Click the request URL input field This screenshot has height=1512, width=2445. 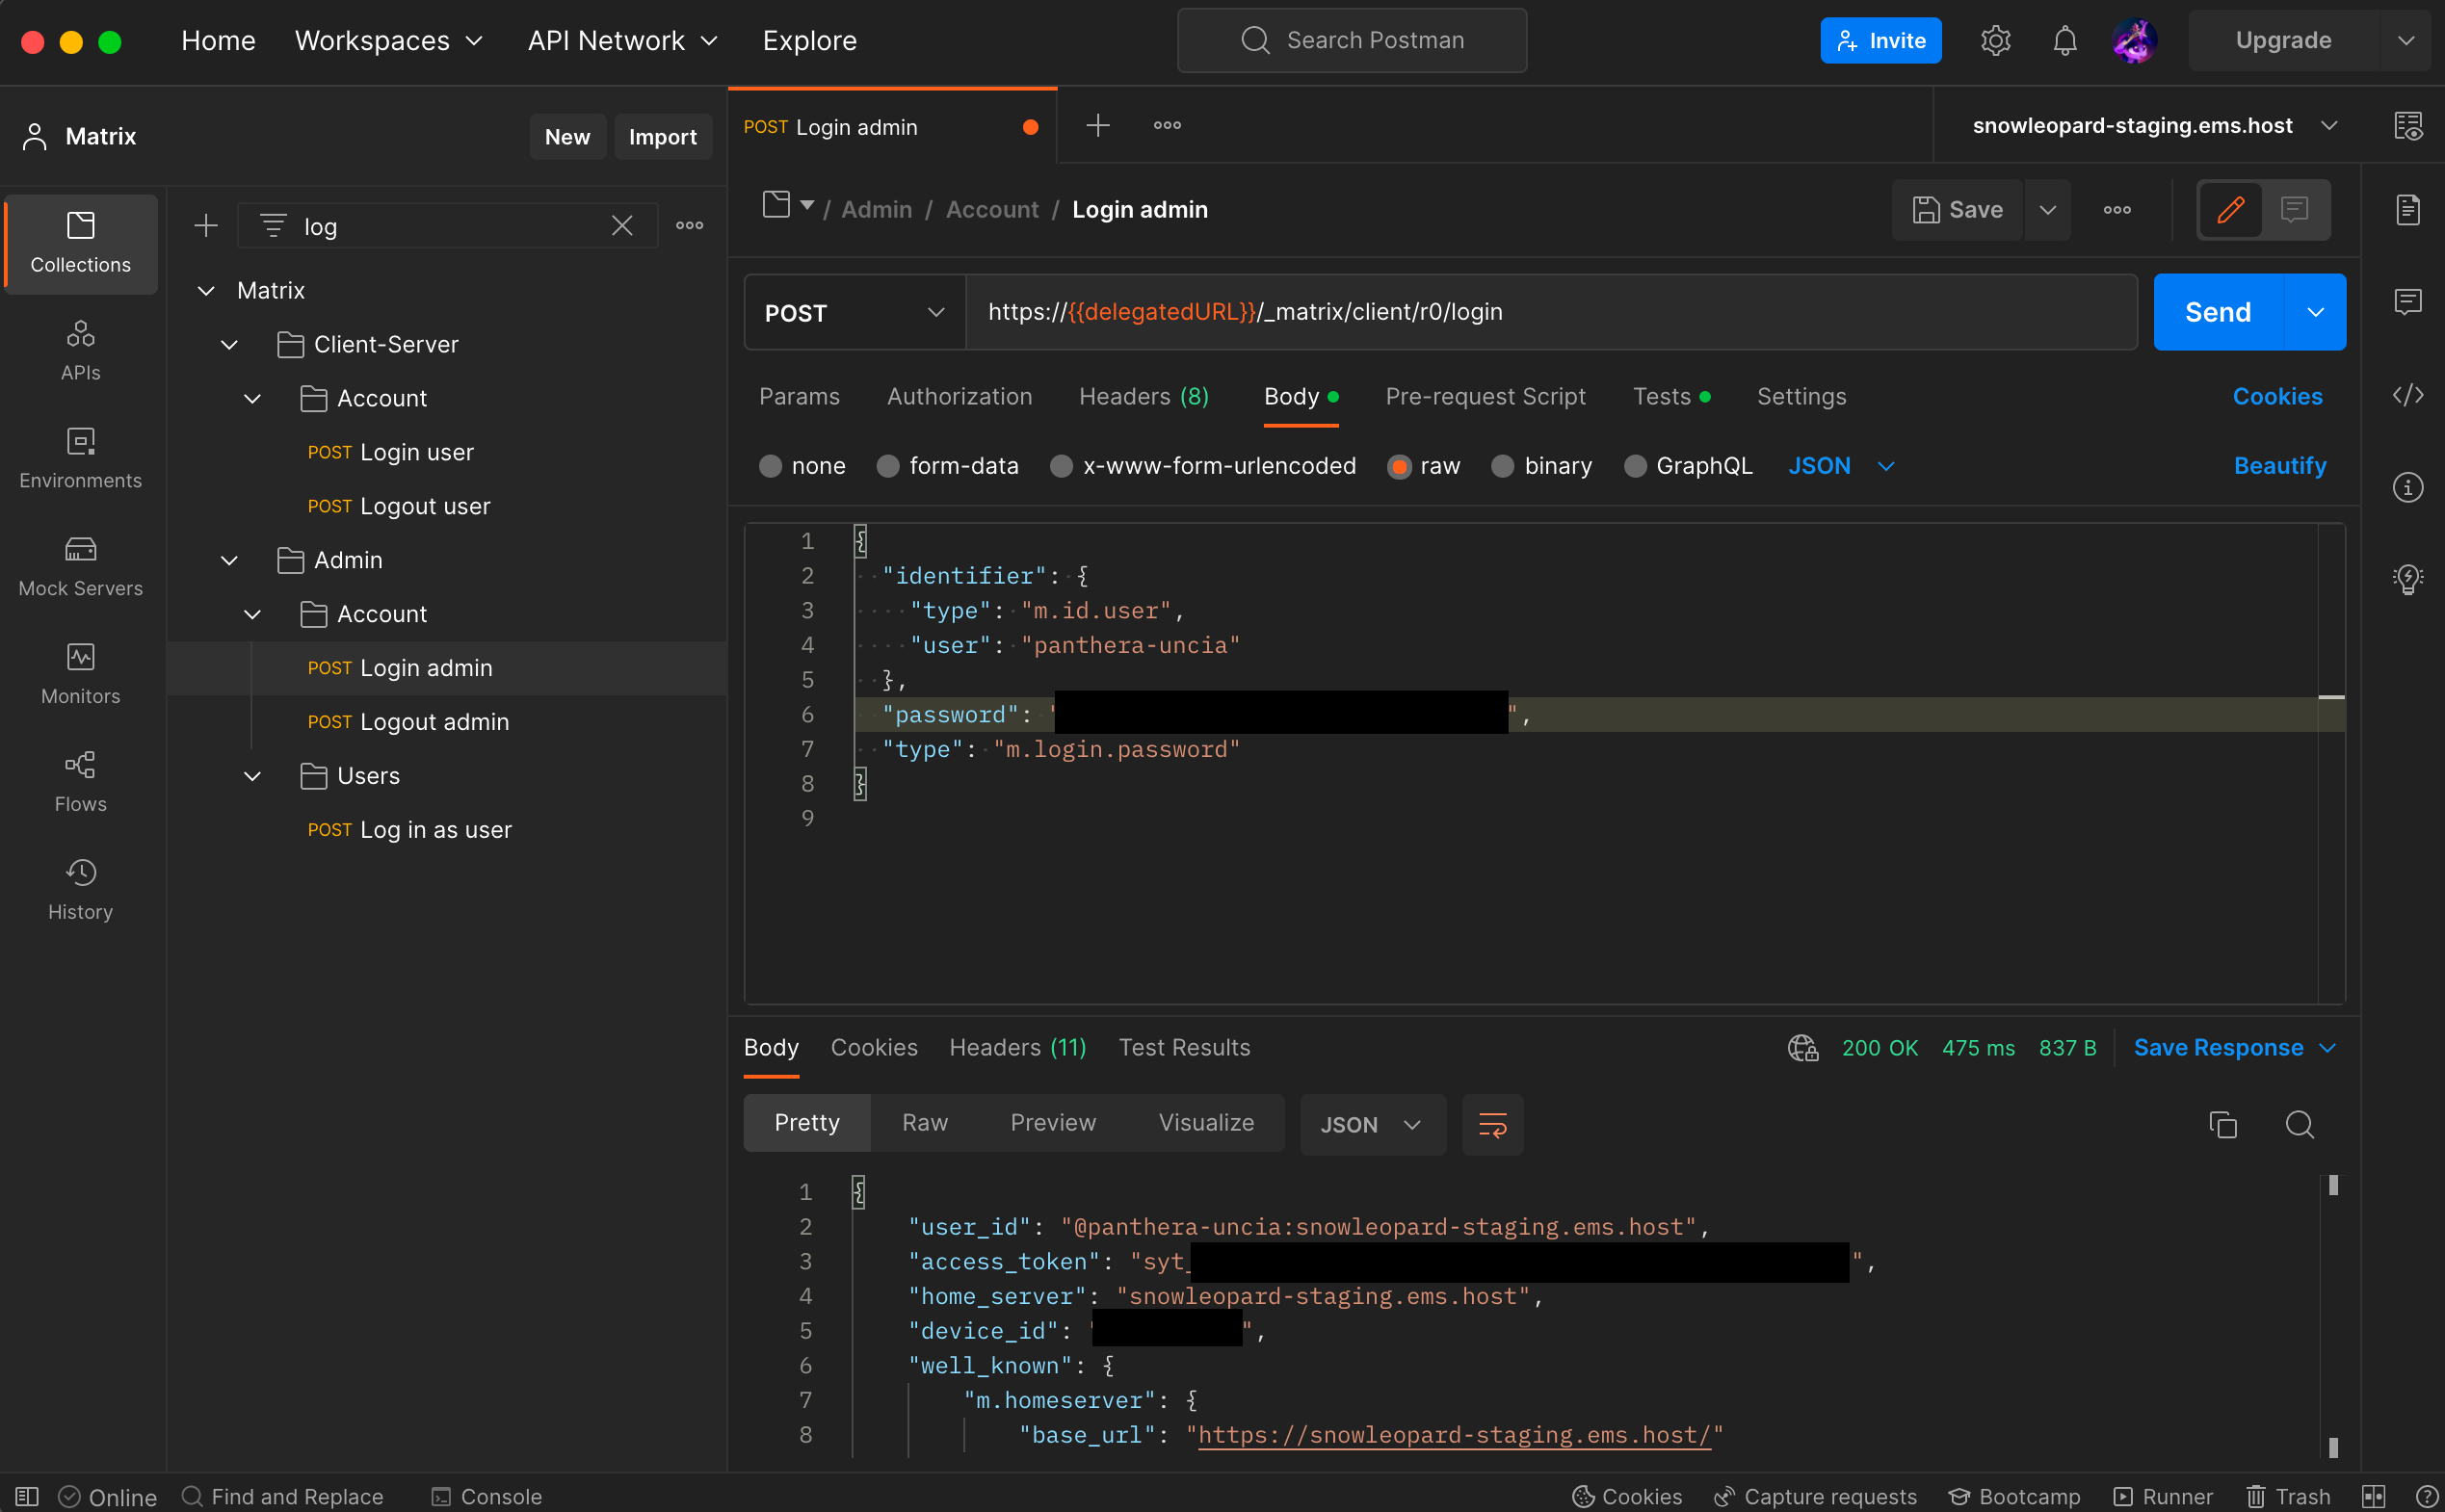click(x=1551, y=312)
